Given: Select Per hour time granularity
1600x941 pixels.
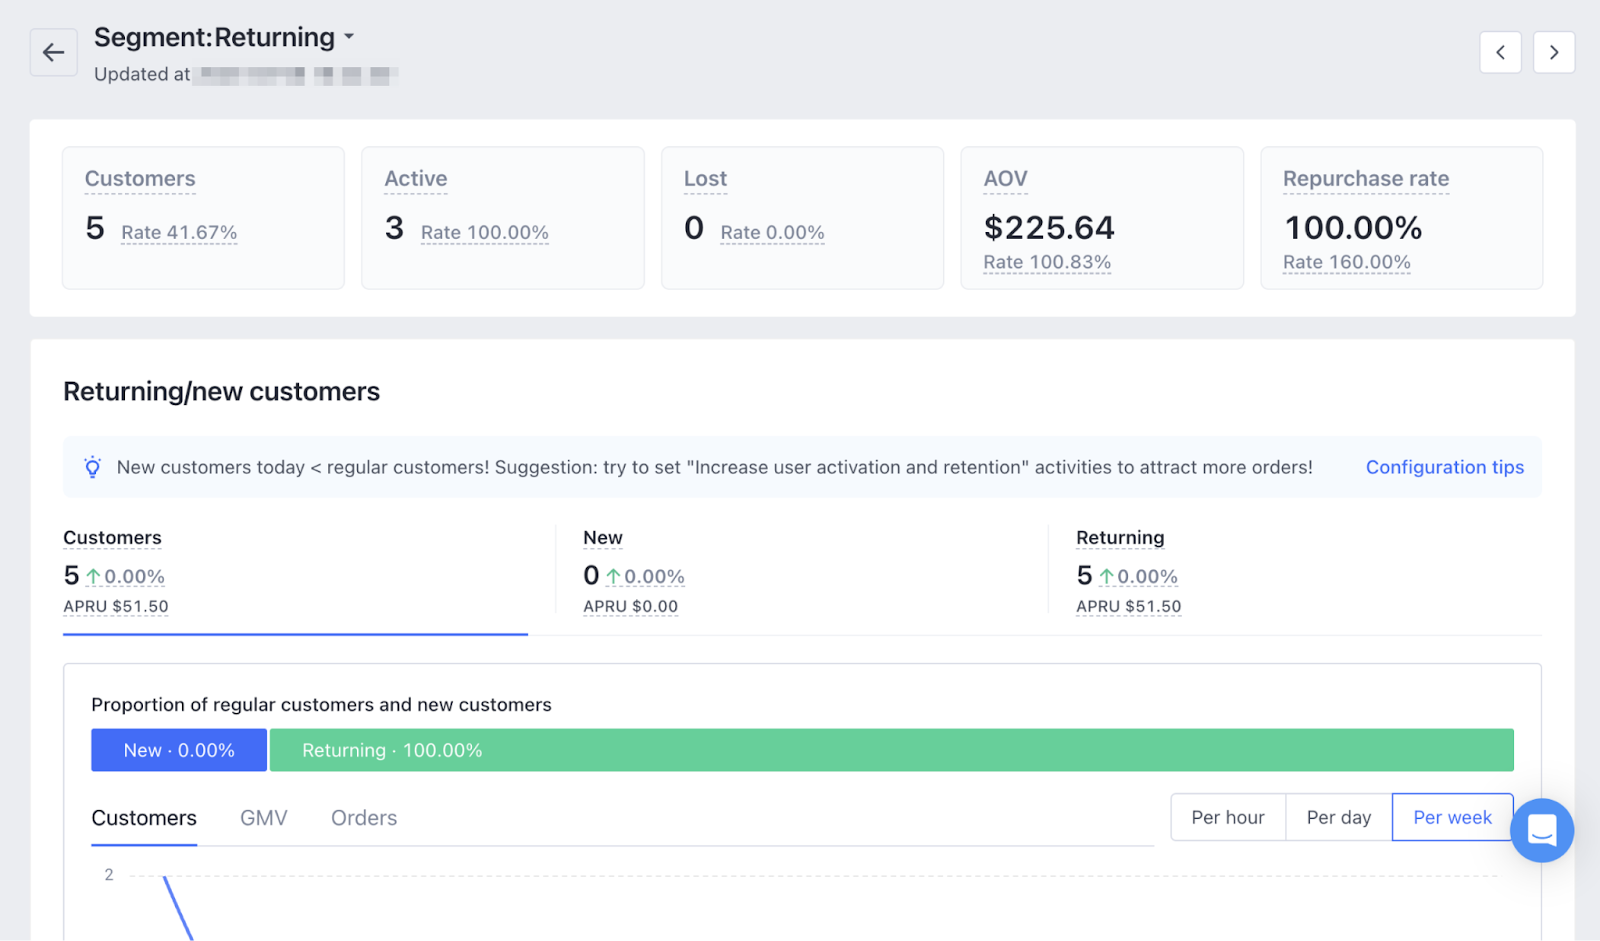Looking at the screenshot, I should 1227,817.
